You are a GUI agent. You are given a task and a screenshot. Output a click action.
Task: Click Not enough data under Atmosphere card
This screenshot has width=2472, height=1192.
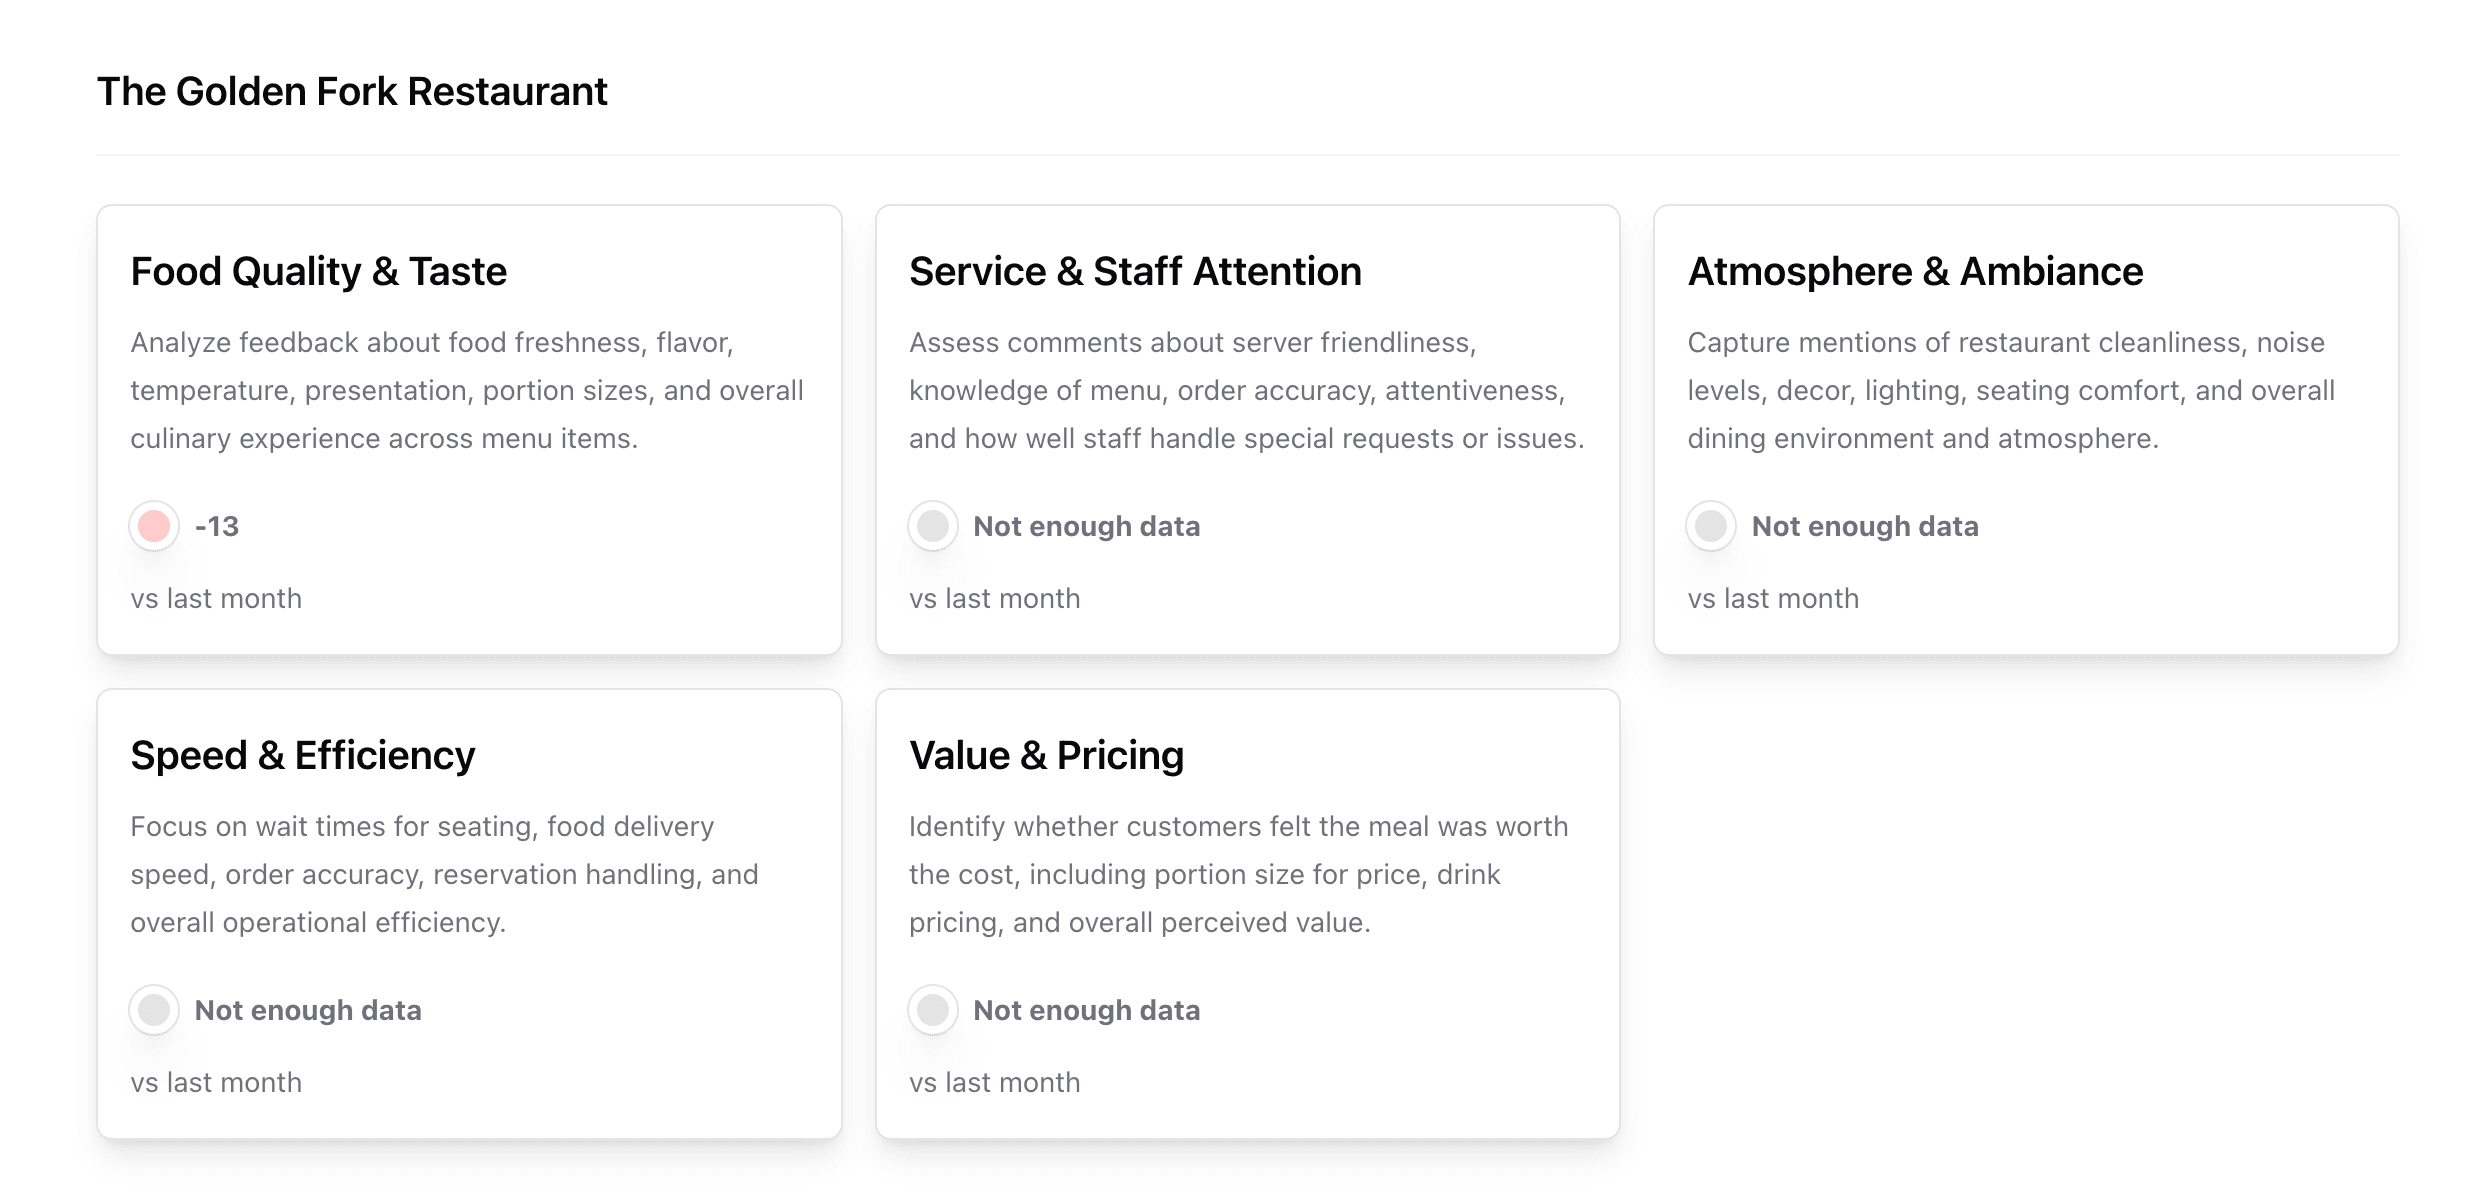[x=1865, y=526]
